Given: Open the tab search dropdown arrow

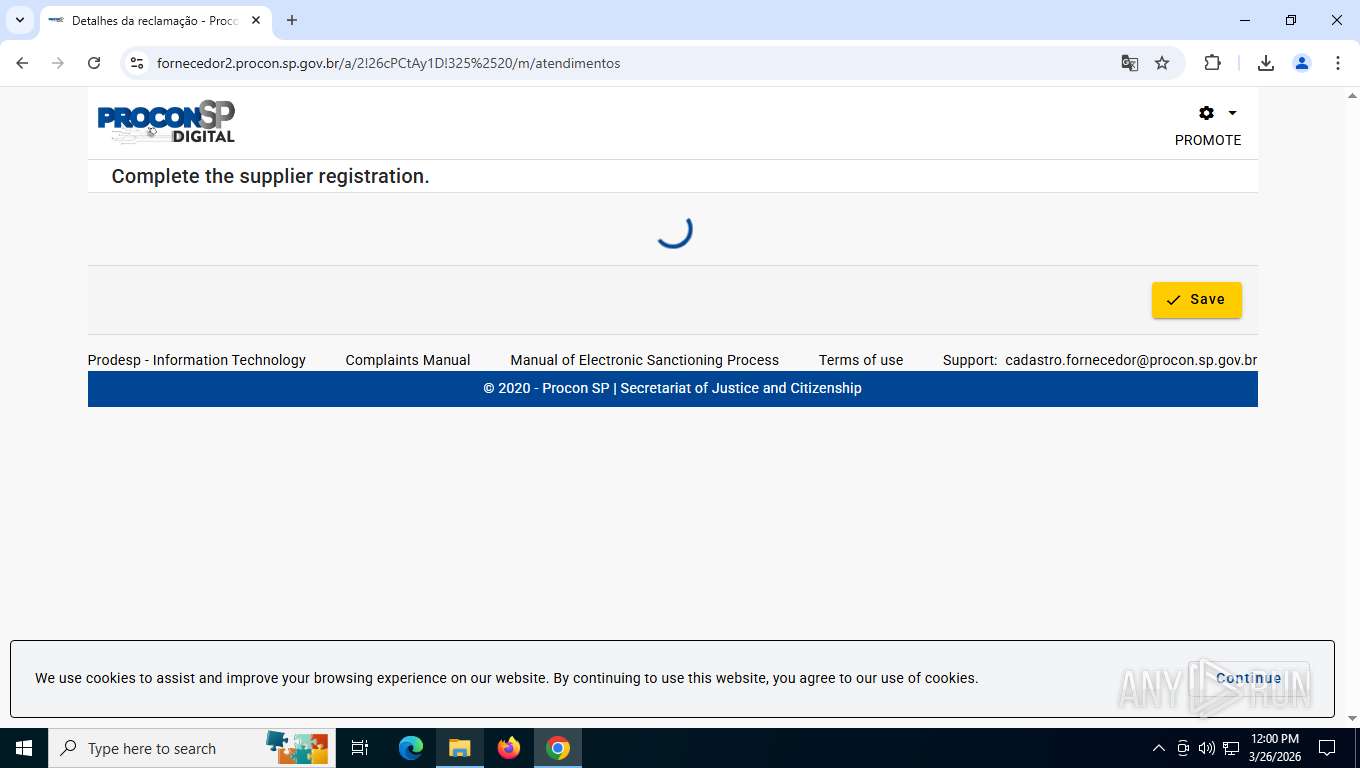Looking at the screenshot, I should [x=20, y=20].
